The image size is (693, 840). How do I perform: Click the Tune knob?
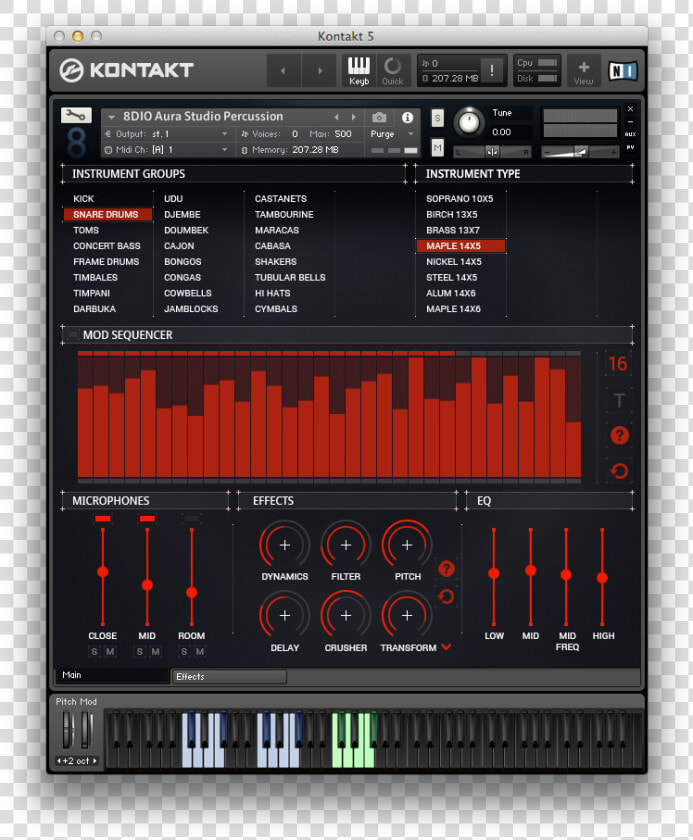[469, 122]
